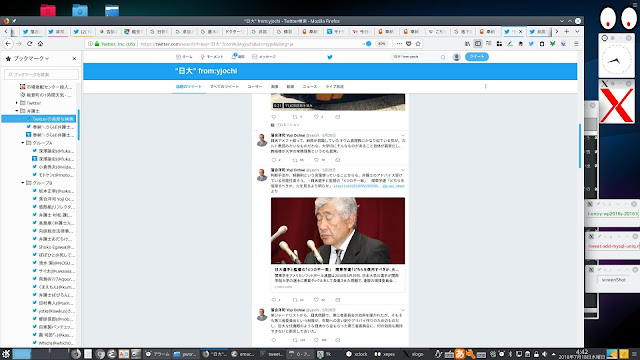640x360 pixels.
Task: Open the ホーム link on Twitter
Action: [184, 57]
